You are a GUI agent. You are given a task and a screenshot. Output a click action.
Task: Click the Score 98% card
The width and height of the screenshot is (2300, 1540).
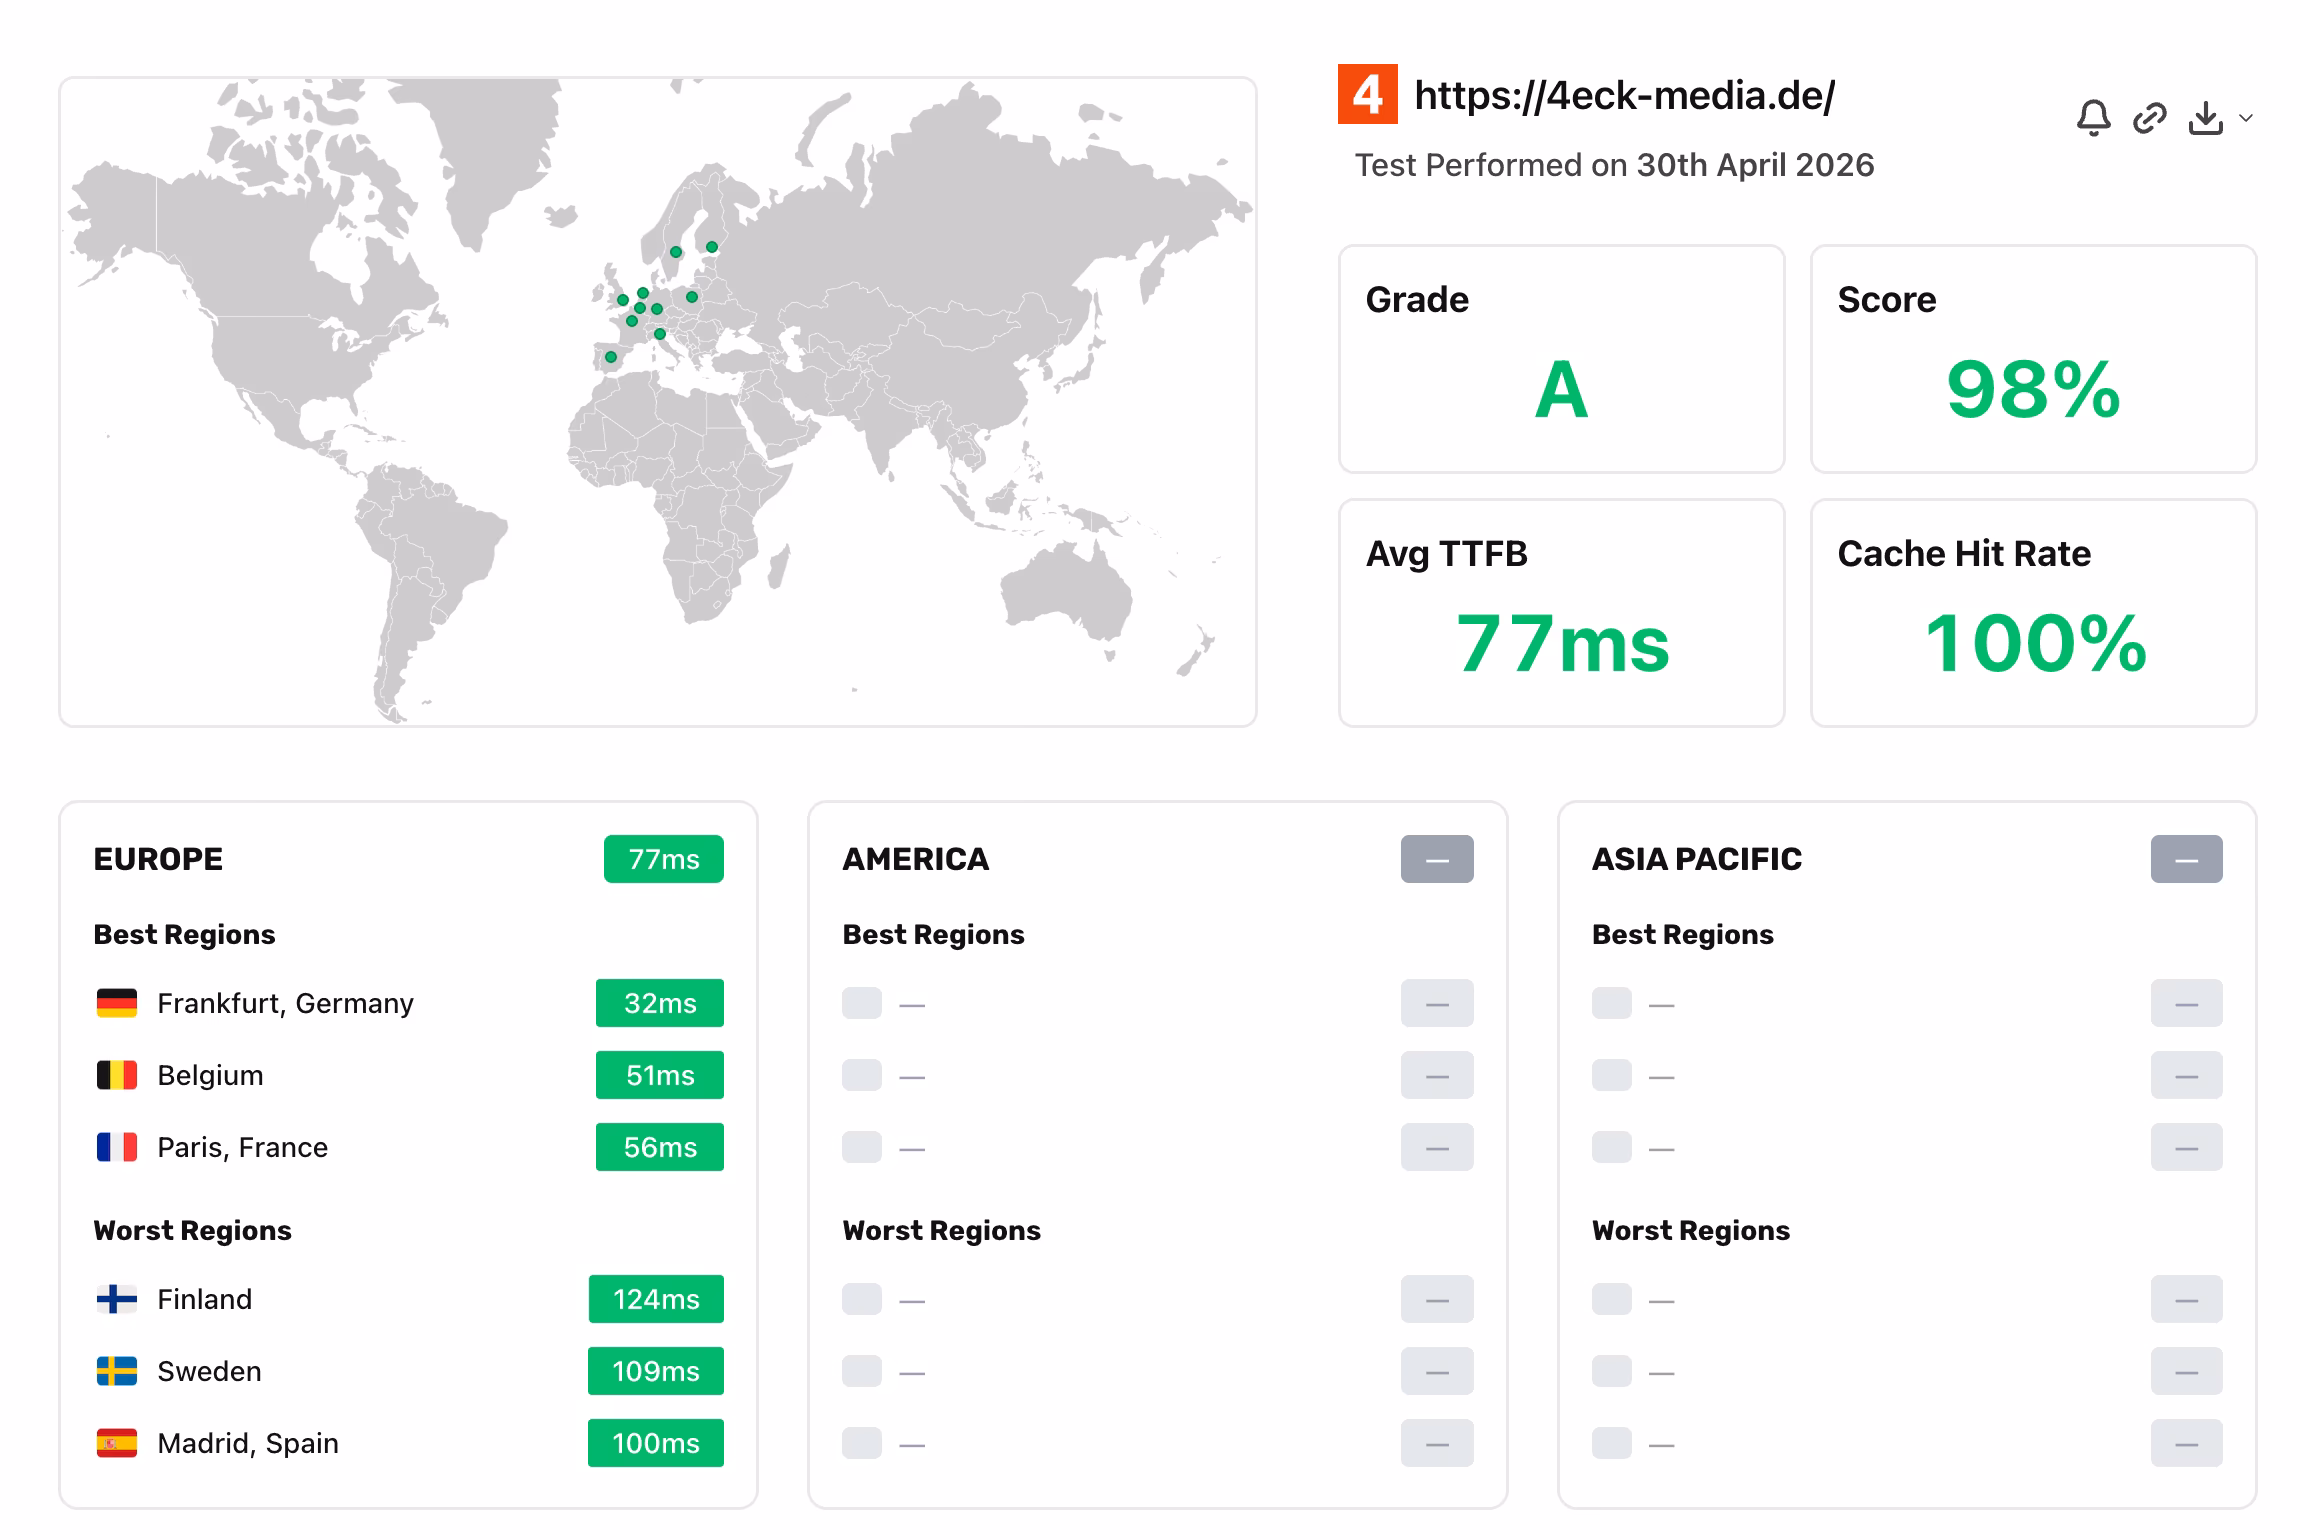coord(2034,359)
